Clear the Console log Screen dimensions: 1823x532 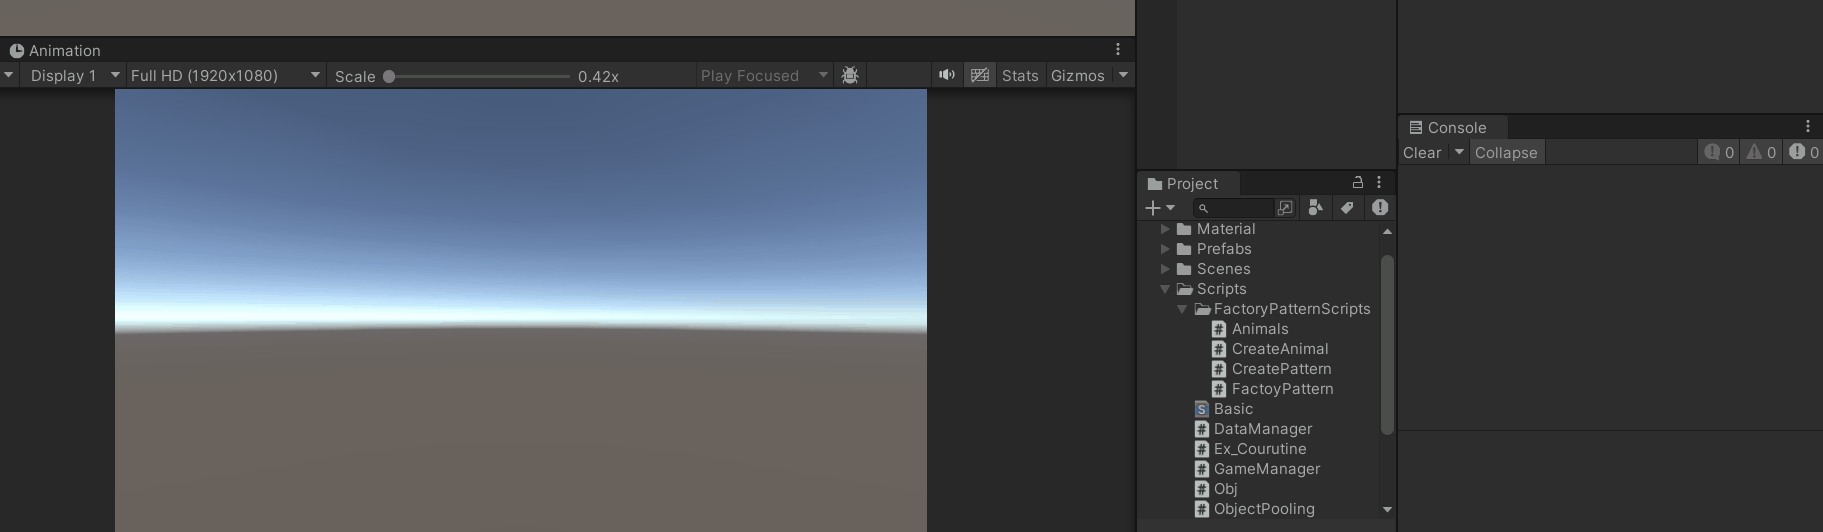click(1422, 152)
